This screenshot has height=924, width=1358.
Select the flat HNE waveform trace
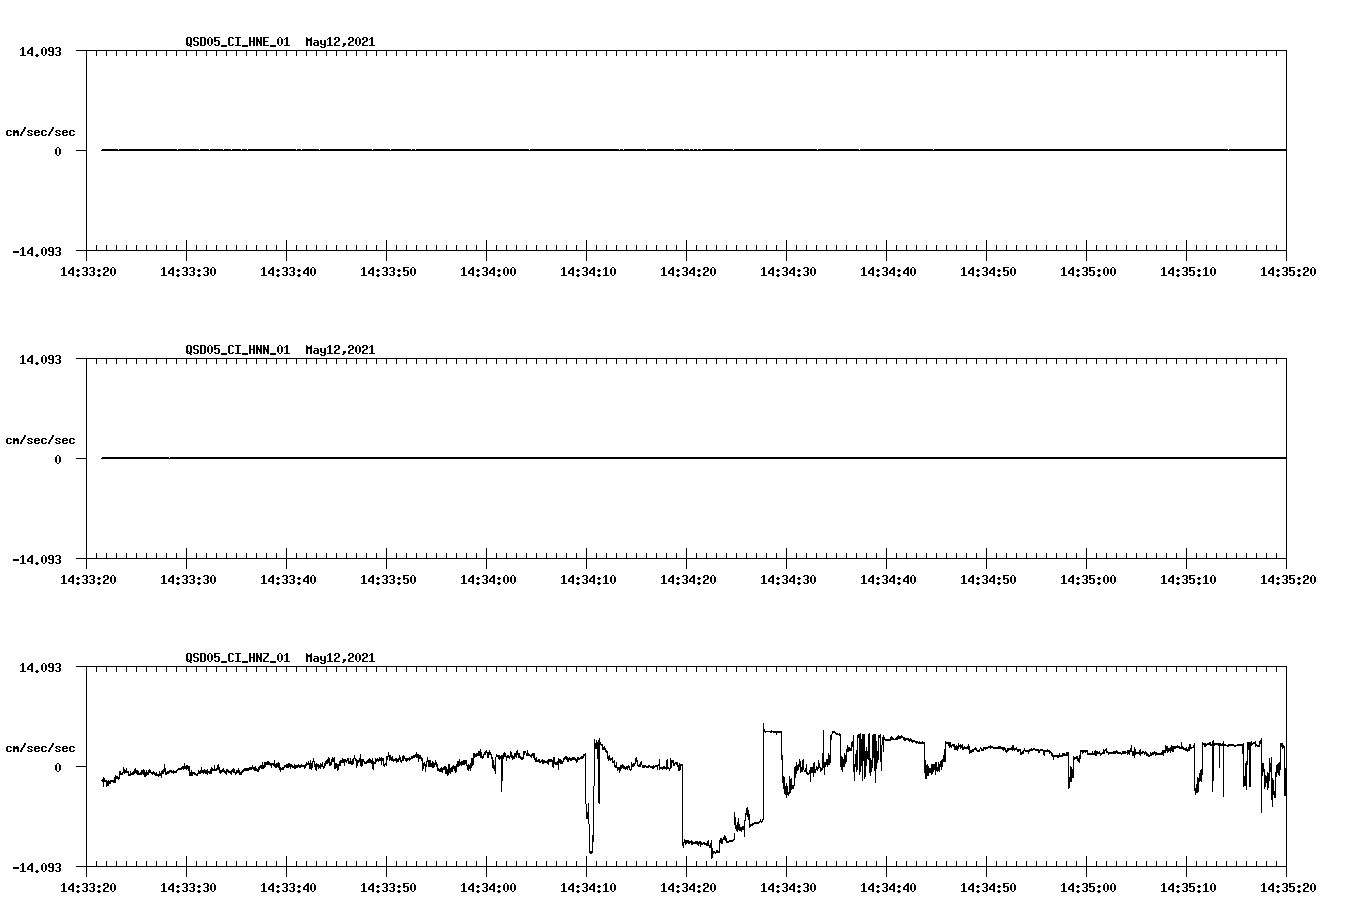(600, 150)
